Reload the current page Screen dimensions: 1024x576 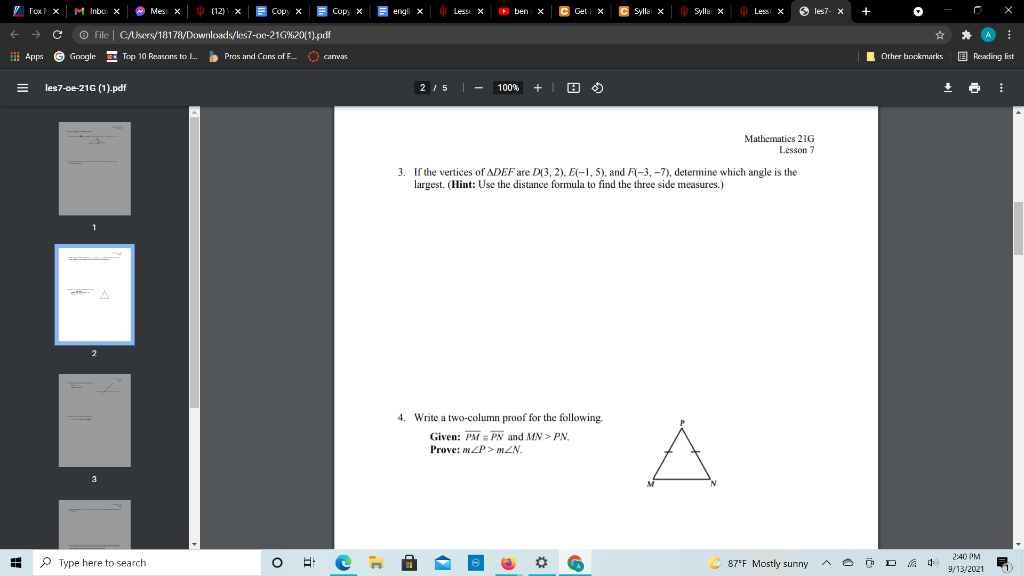57,35
